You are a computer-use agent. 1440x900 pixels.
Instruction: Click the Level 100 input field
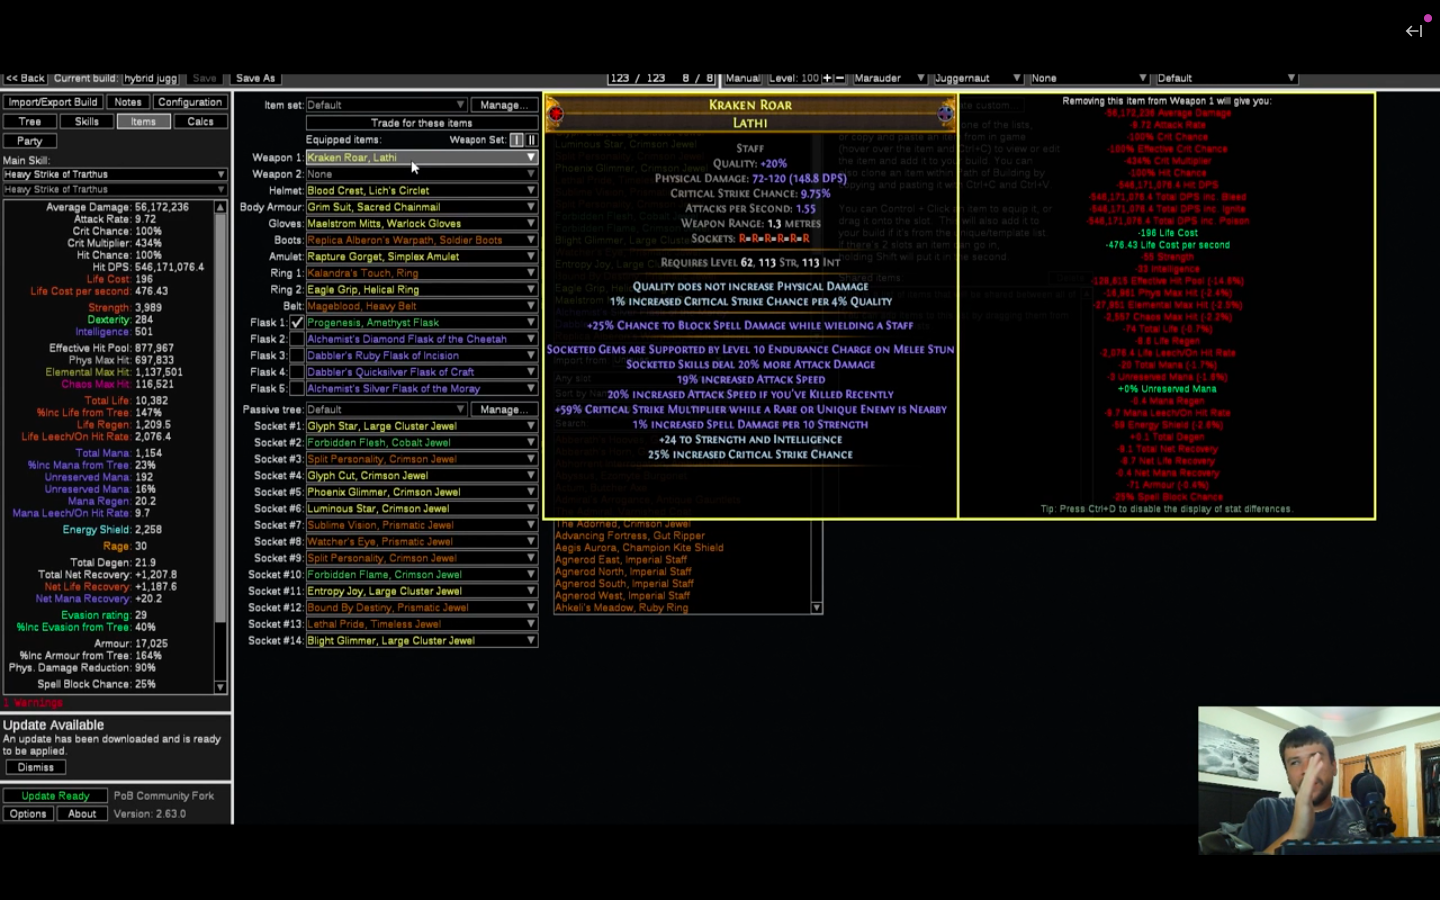coord(795,78)
